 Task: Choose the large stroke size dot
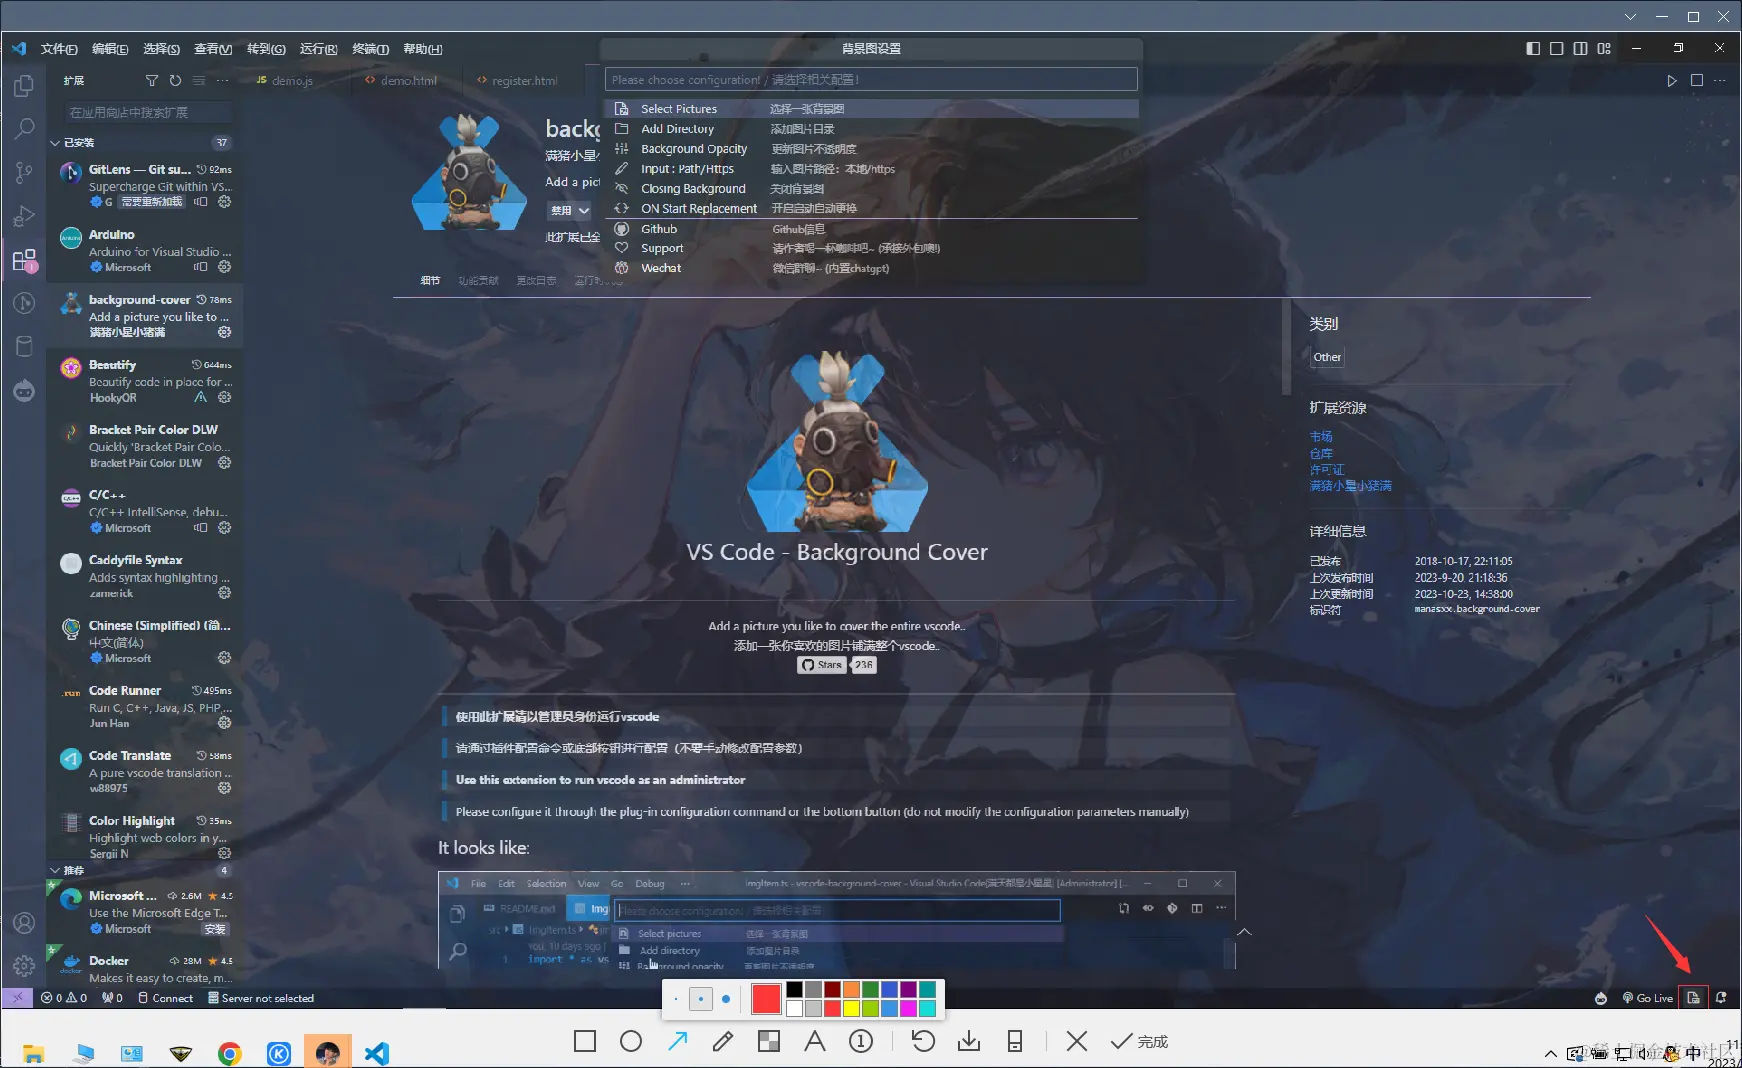[726, 999]
